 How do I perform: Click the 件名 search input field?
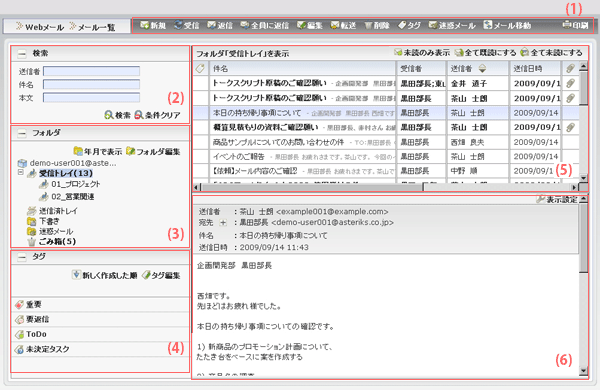click(91, 84)
